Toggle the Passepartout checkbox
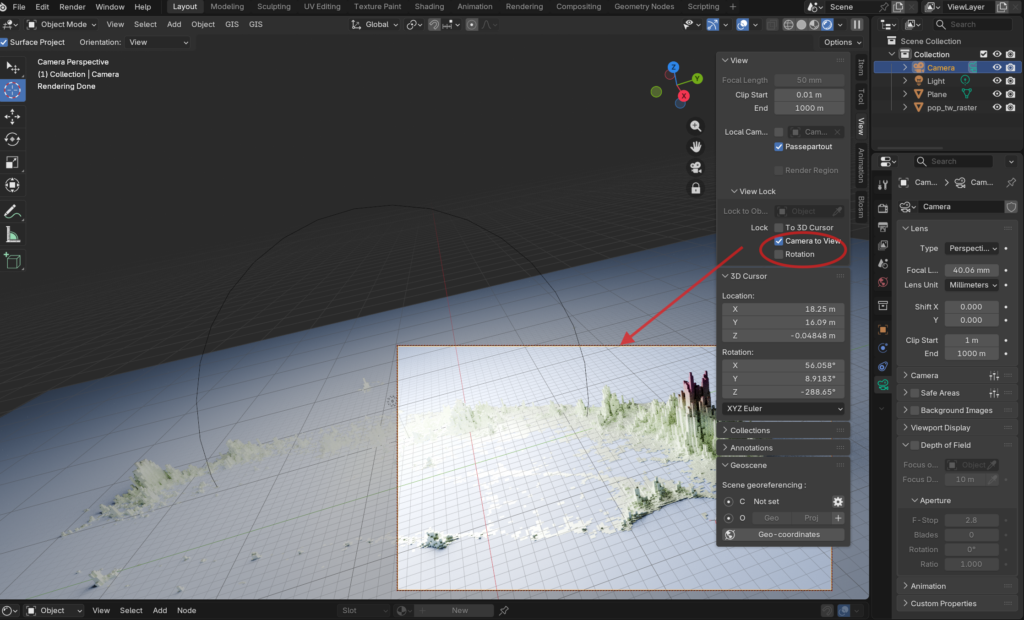 coord(778,147)
